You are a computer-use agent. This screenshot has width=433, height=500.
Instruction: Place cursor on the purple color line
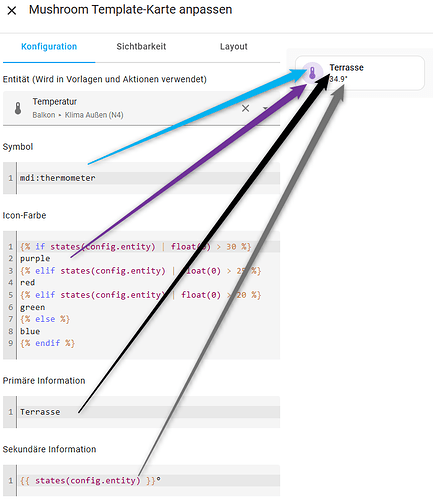click(148, 259)
